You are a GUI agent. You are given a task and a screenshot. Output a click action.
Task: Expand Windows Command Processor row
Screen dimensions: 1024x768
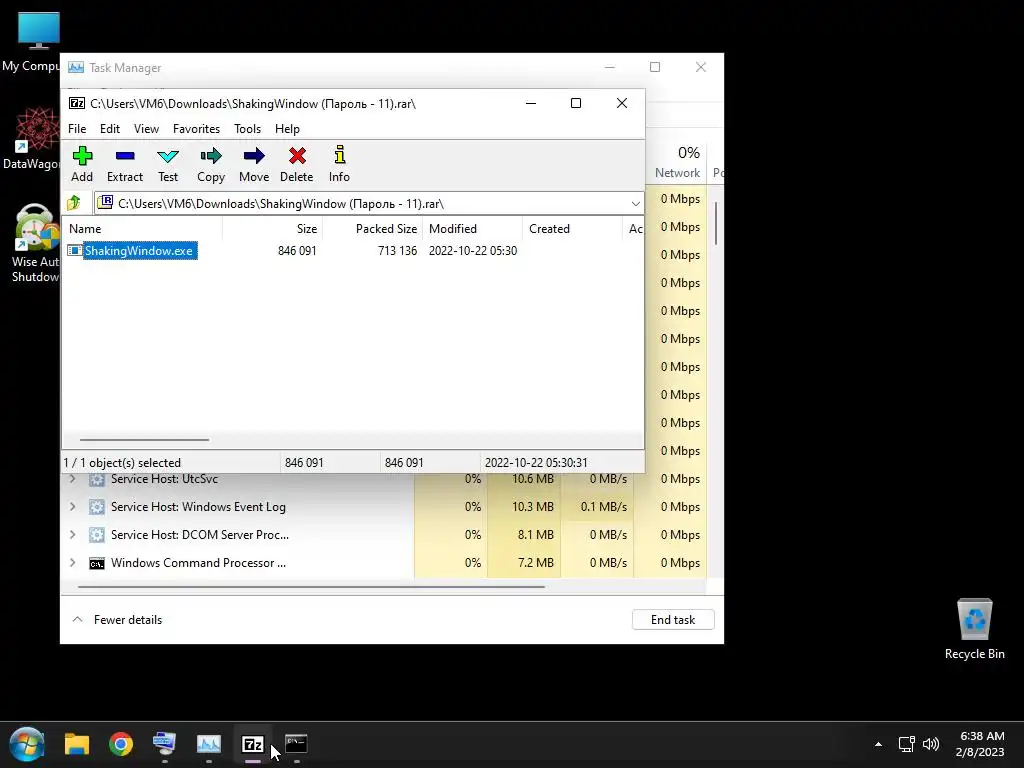click(72, 563)
